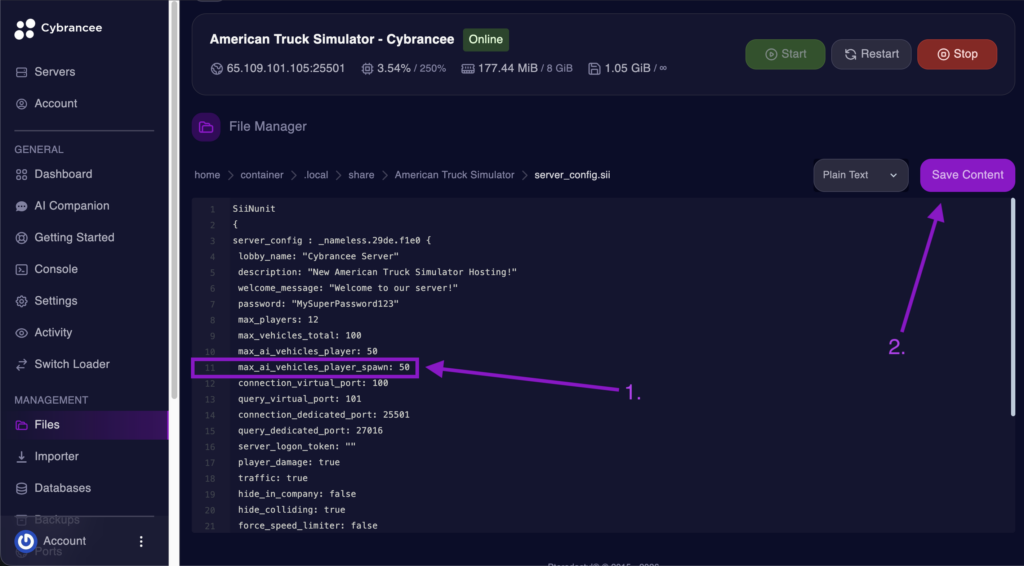Viewport: 1024px width, 566px height.
Task: Click the server title heading
Action: [x=332, y=40]
